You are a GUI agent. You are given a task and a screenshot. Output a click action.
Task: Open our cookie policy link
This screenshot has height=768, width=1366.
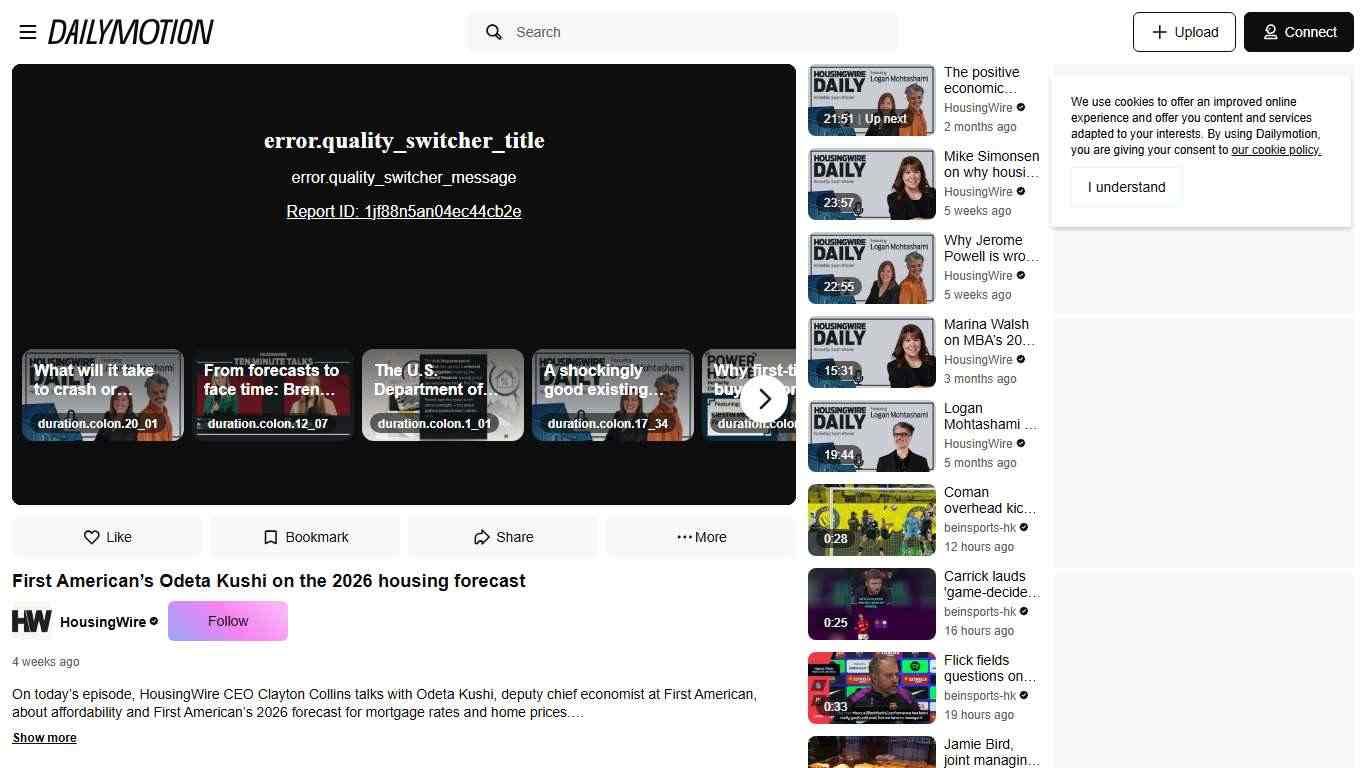click(1275, 150)
